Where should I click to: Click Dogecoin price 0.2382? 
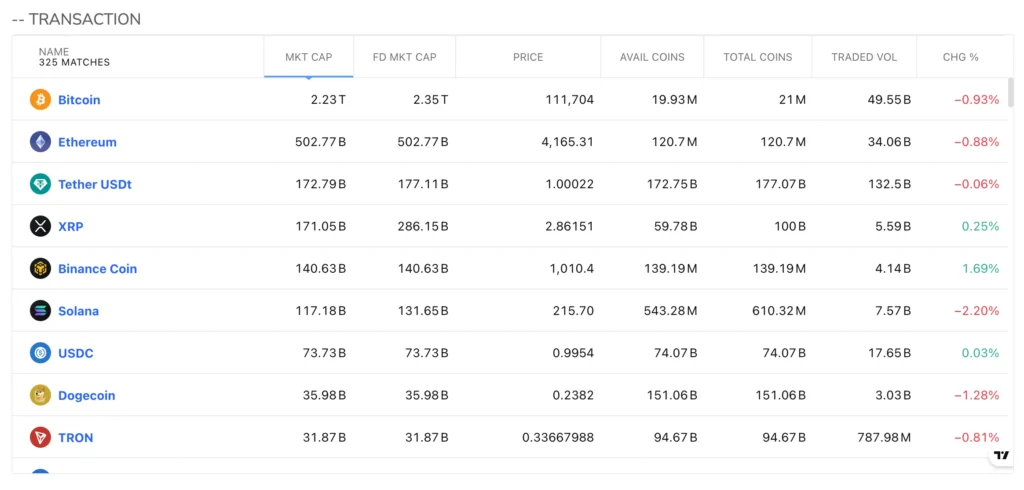(x=575, y=395)
